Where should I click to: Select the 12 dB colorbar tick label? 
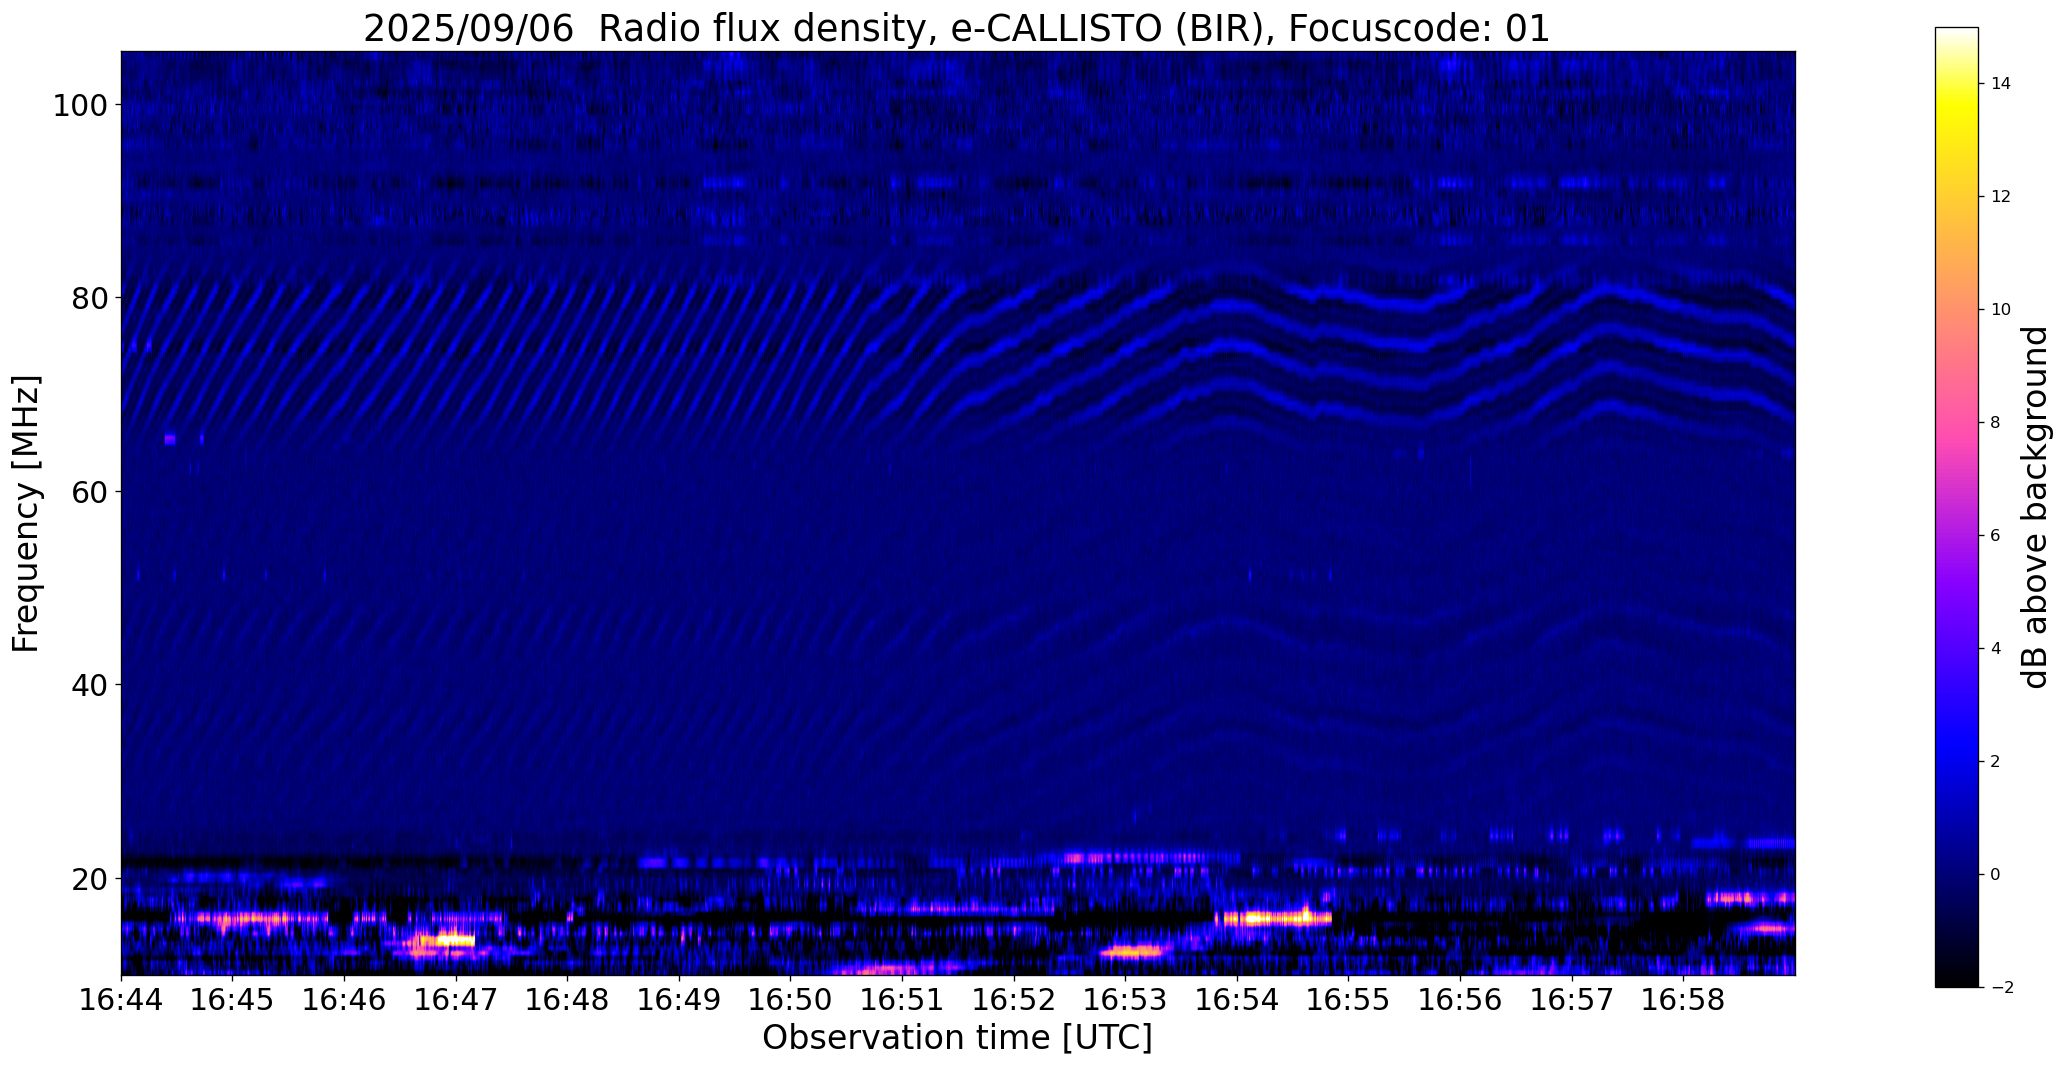click(2000, 197)
